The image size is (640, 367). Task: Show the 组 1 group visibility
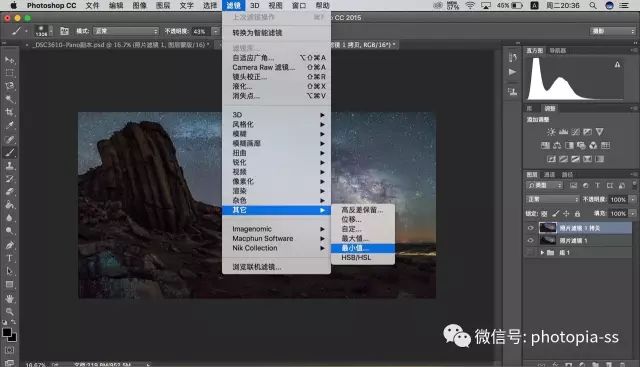[530, 253]
